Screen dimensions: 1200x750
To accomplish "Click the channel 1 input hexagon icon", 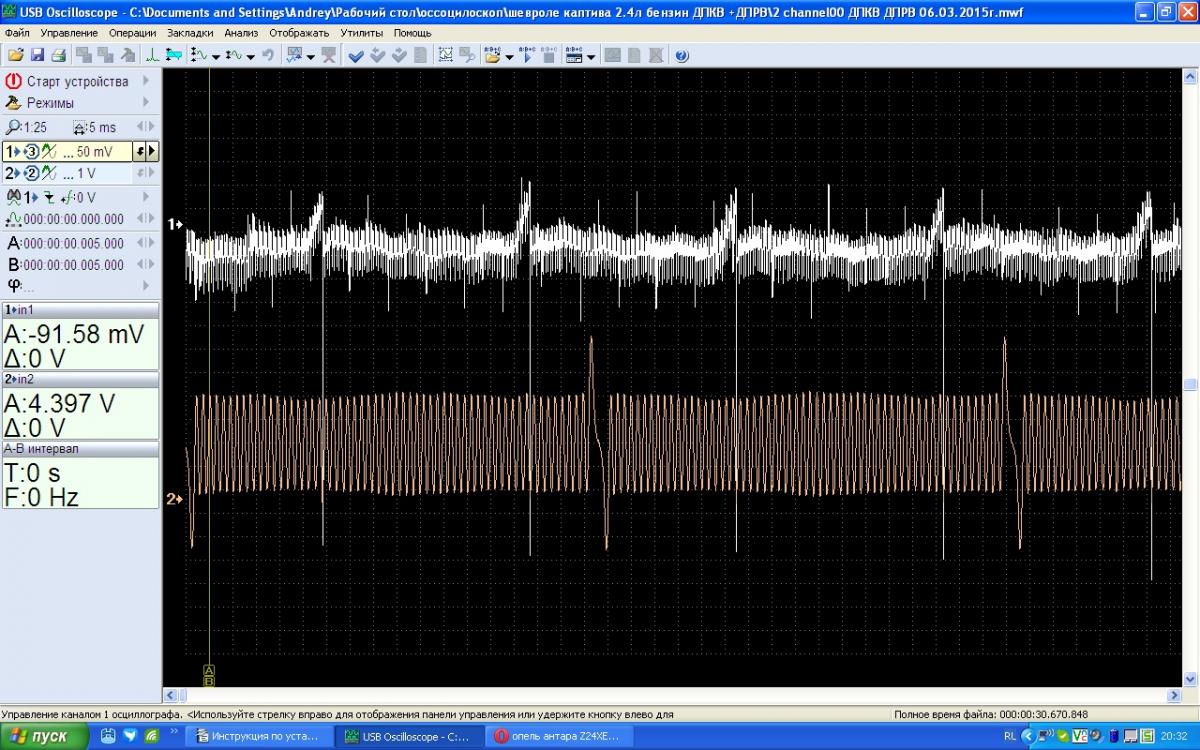I will (32, 152).
